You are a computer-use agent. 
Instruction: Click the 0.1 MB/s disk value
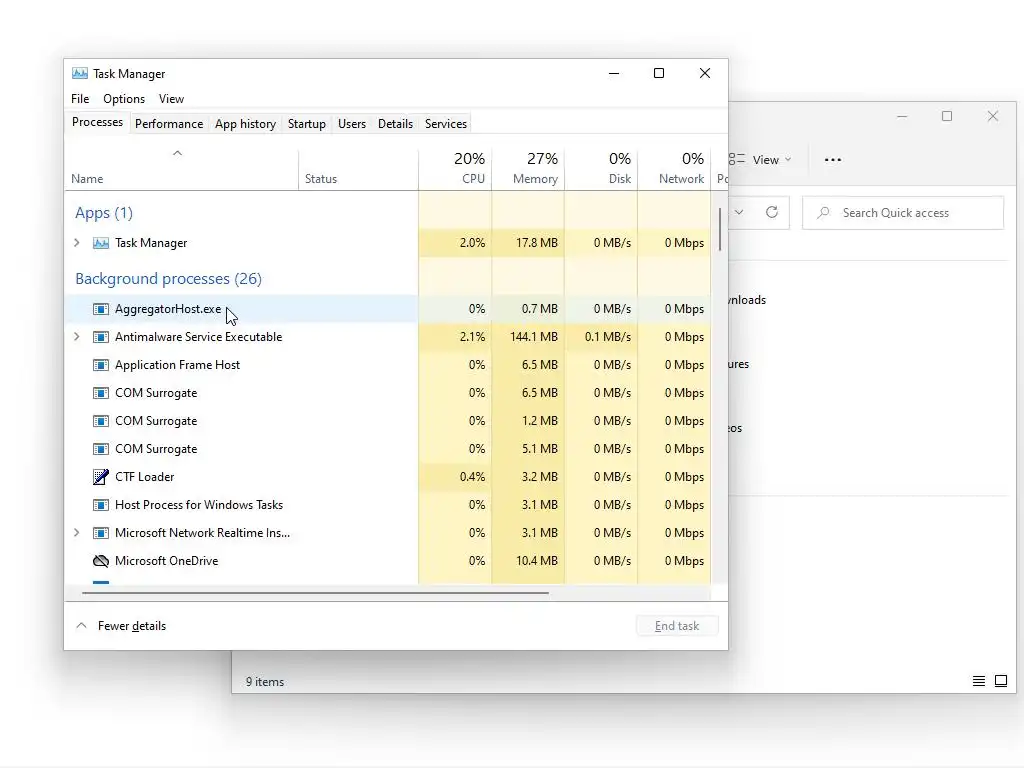tap(607, 337)
